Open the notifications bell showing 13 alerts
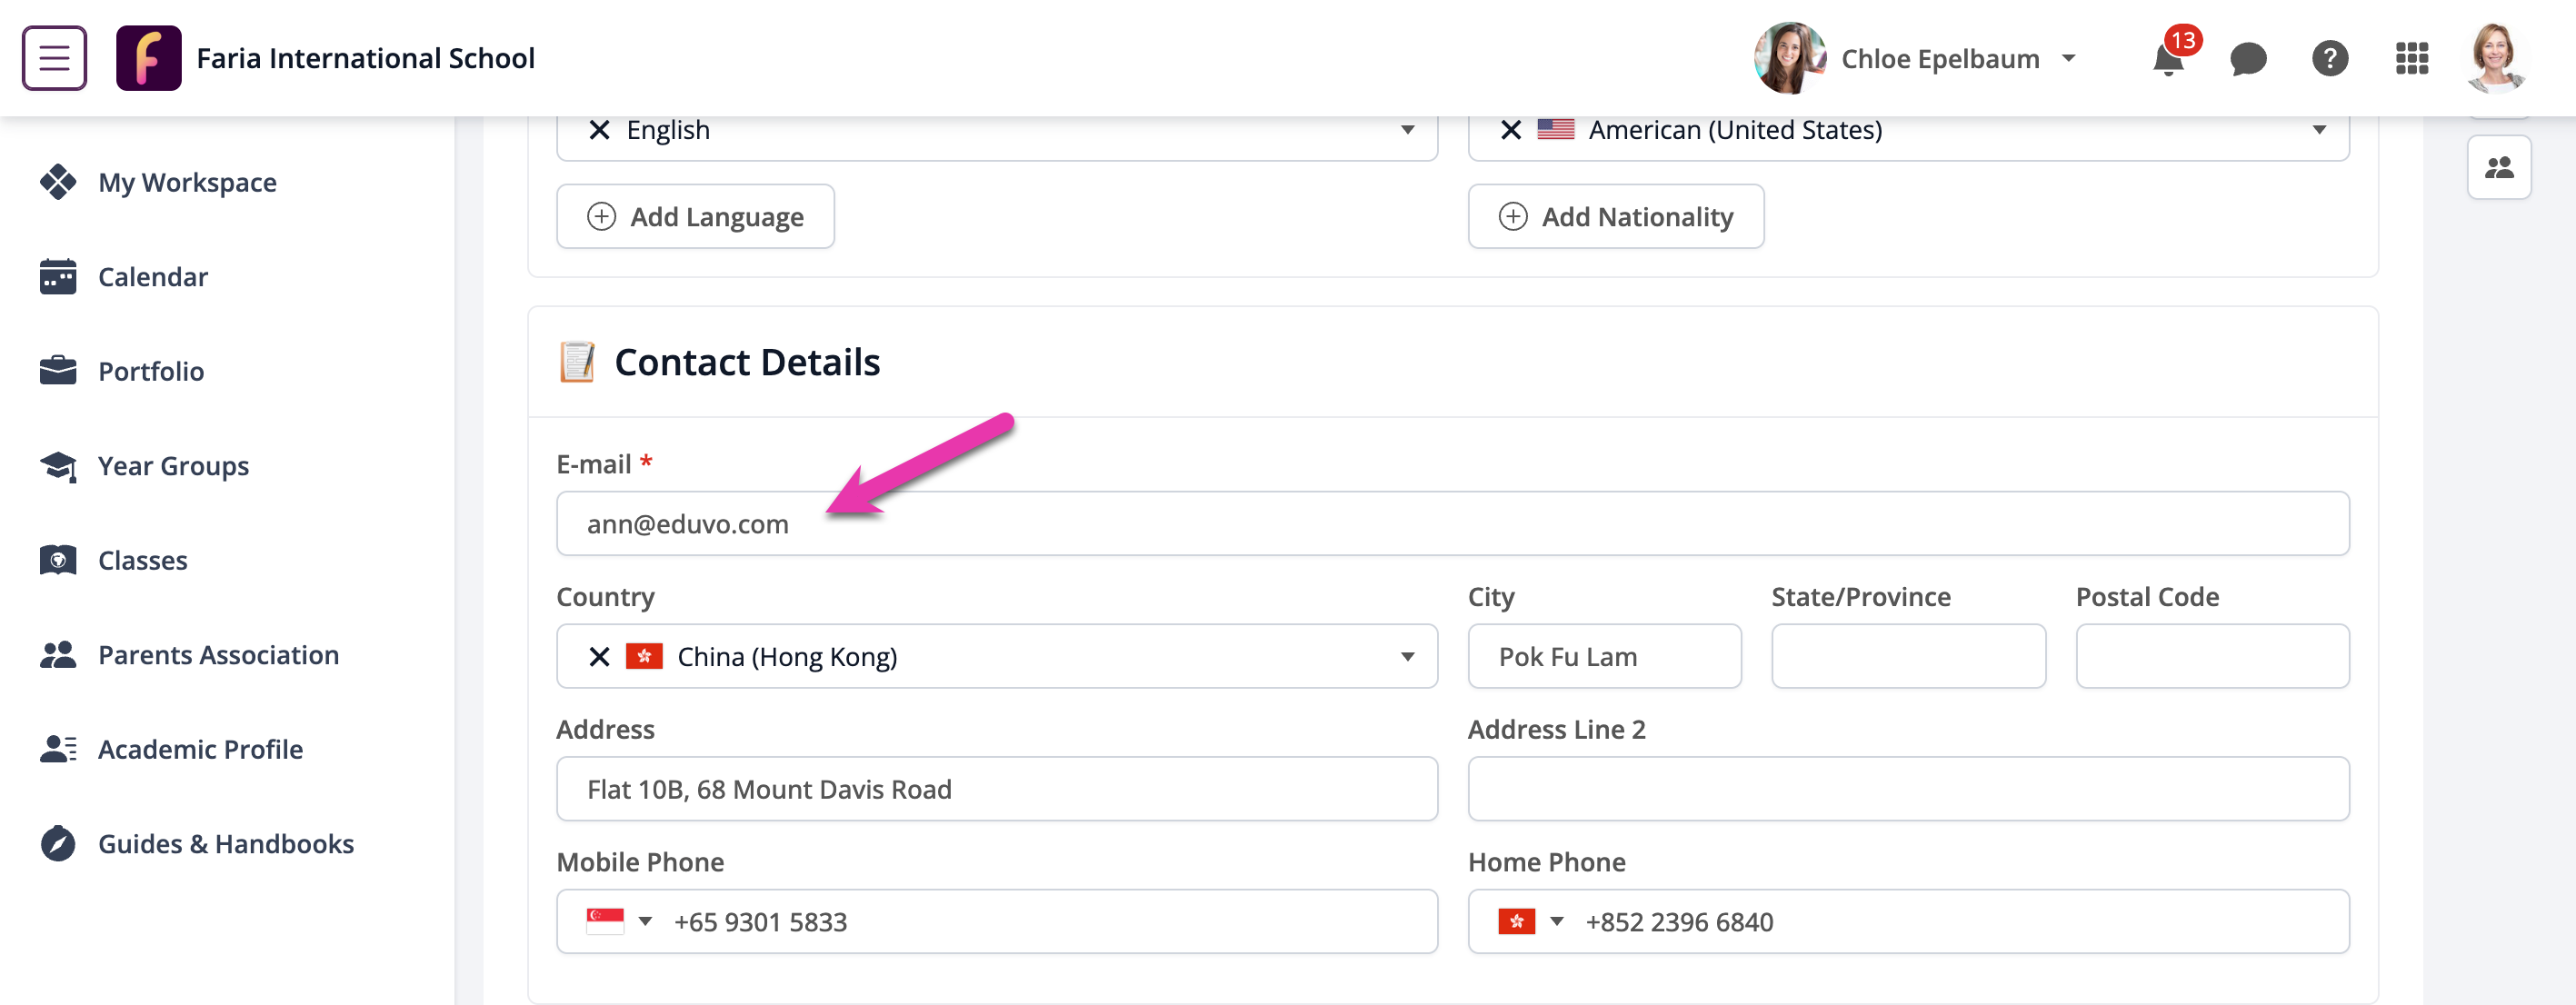Image resolution: width=2576 pixels, height=1005 pixels. point(2168,58)
